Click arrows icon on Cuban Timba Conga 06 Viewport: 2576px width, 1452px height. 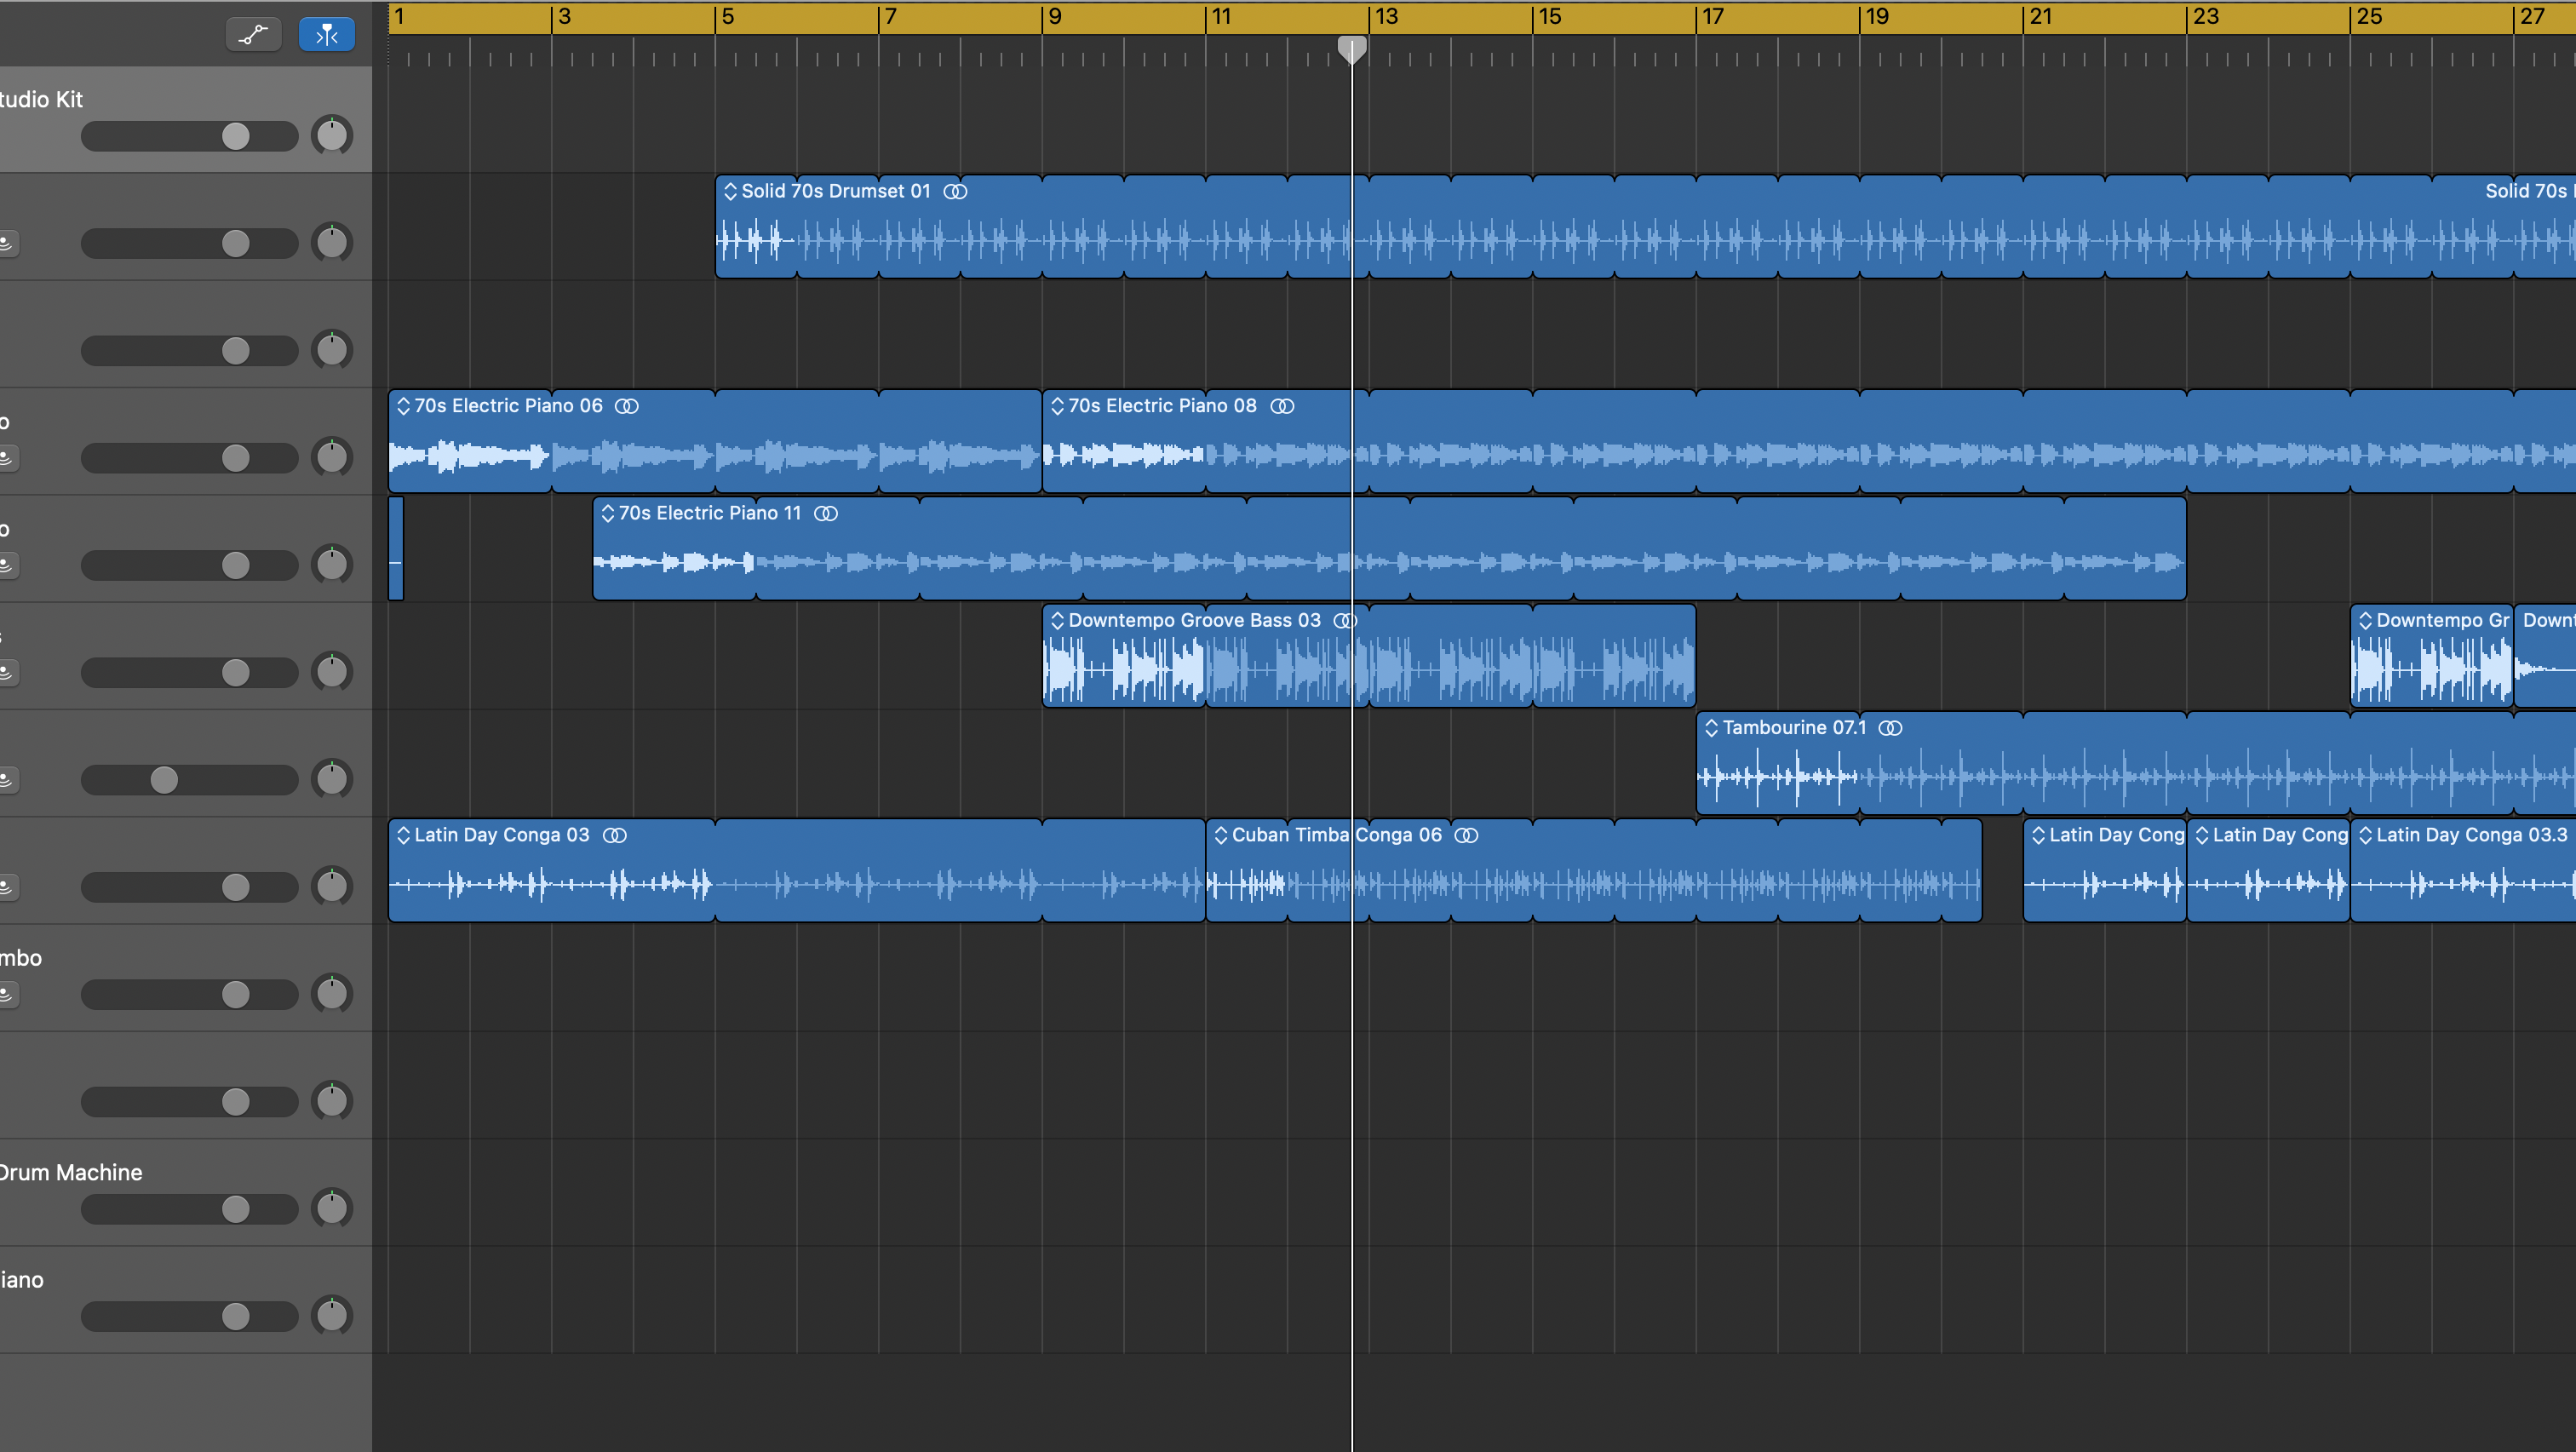tap(1220, 835)
